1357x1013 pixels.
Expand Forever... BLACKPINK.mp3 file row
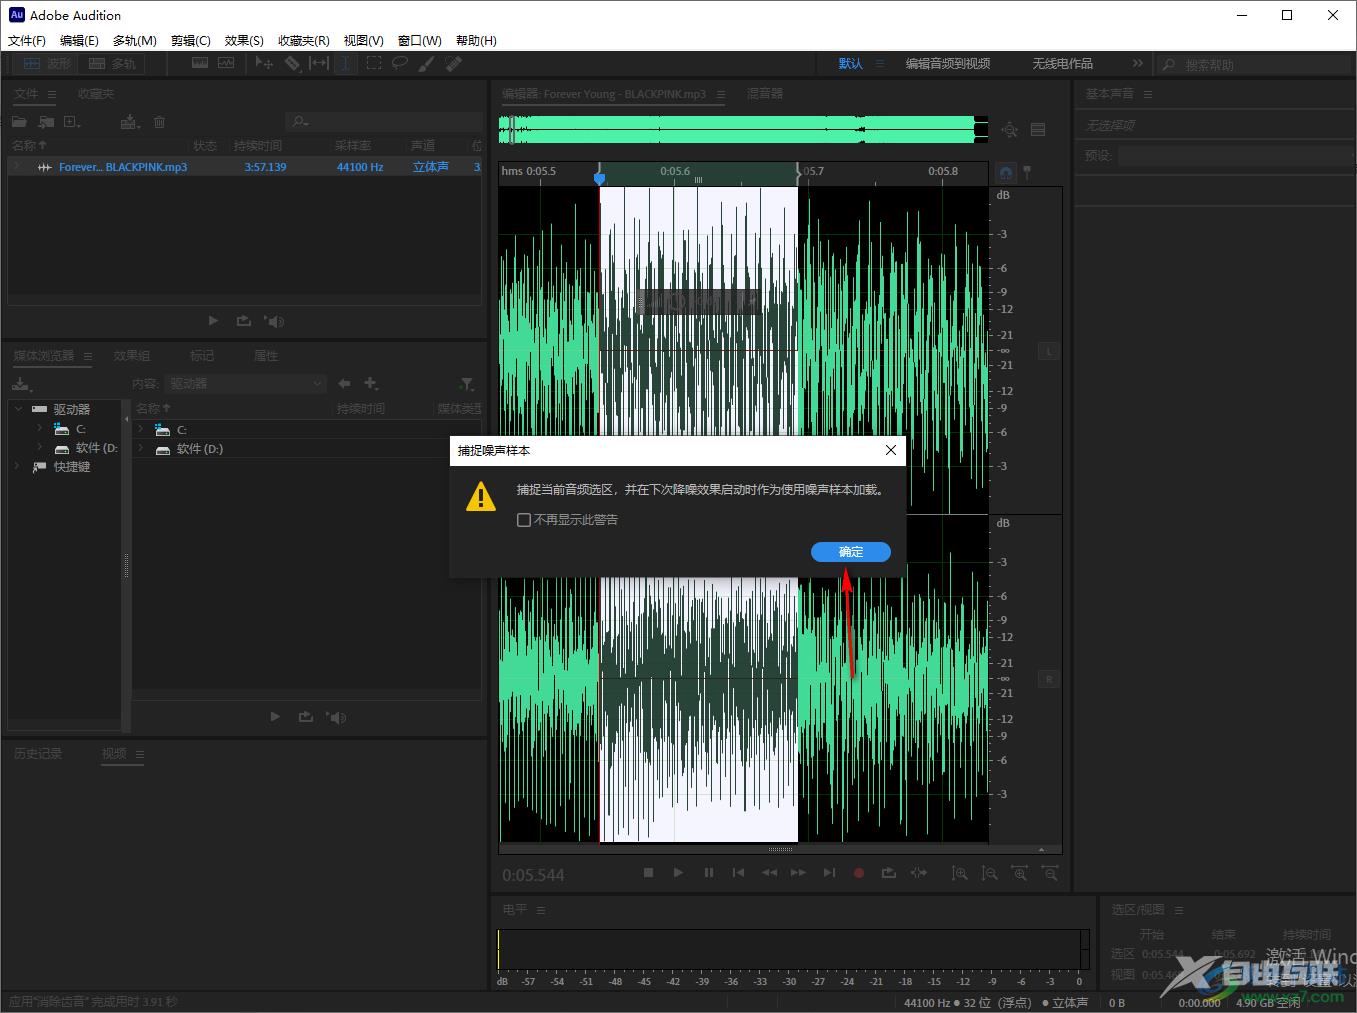coord(16,167)
